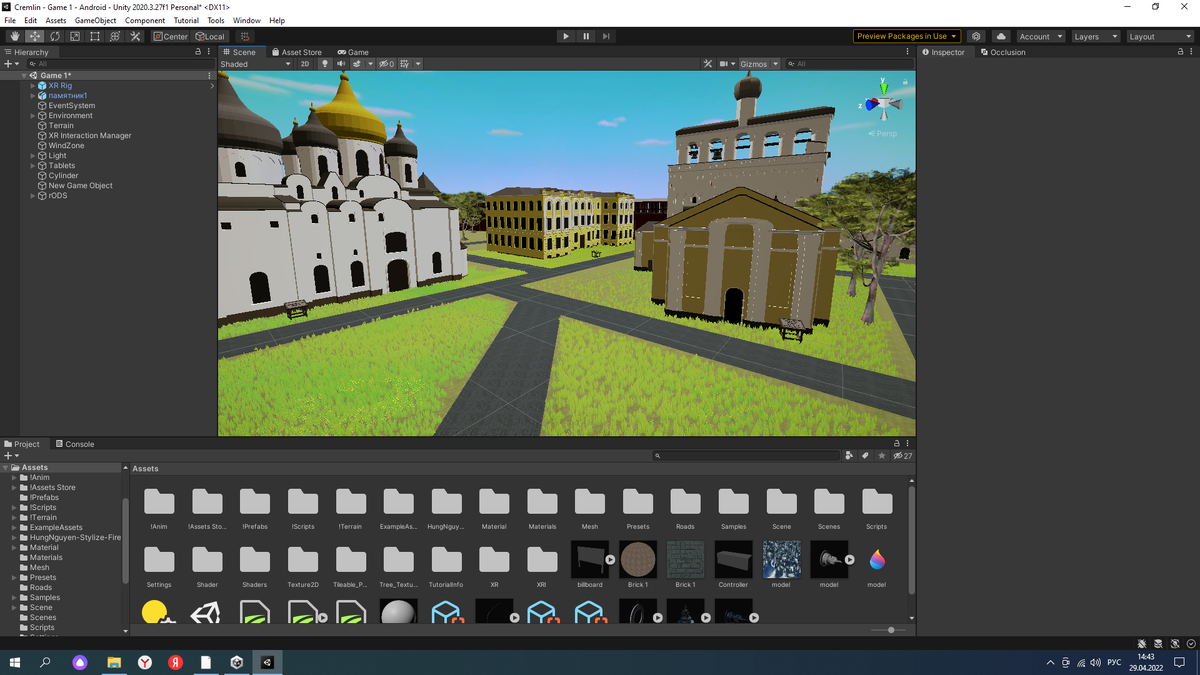Open the Account dropdown
Screen dimensions: 1200x675
(x=1040, y=36)
